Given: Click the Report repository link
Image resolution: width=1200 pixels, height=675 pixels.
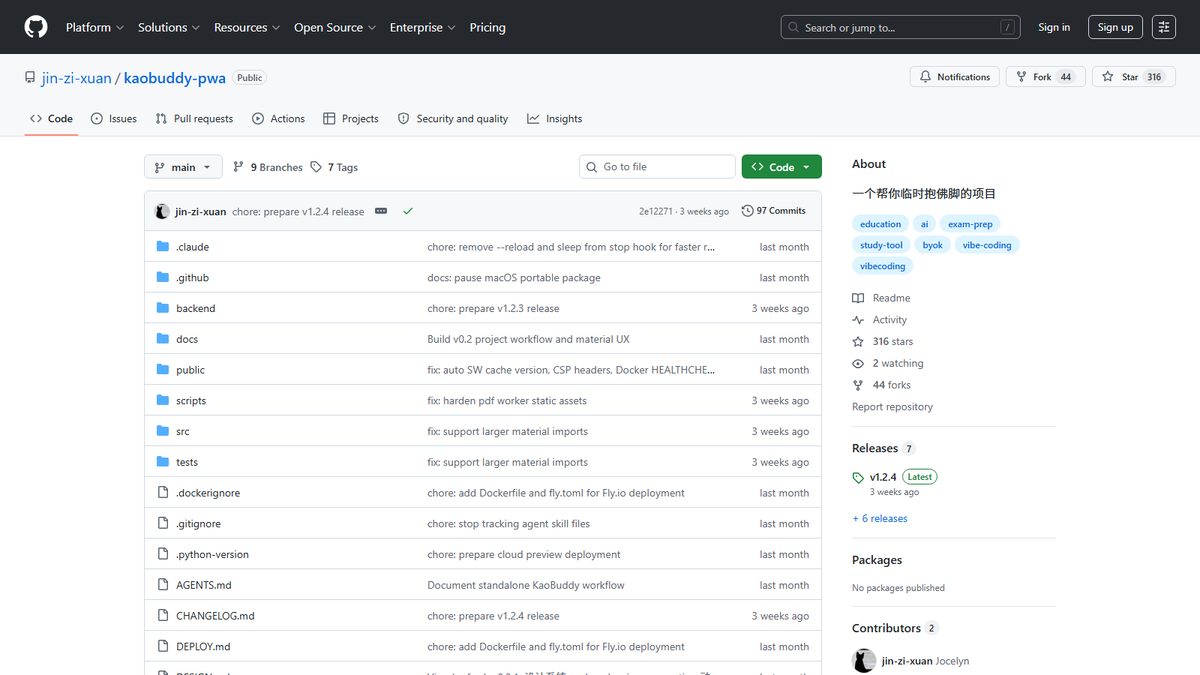Looking at the screenshot, I should (892, 407).
